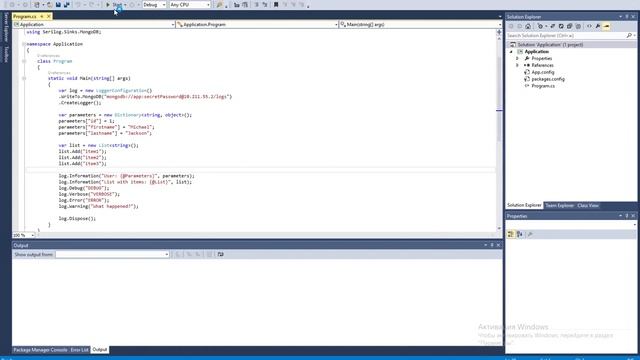Click View Code icon in Solution Explorer
This screenshot has height=360, width=640.
coord(589,26)
